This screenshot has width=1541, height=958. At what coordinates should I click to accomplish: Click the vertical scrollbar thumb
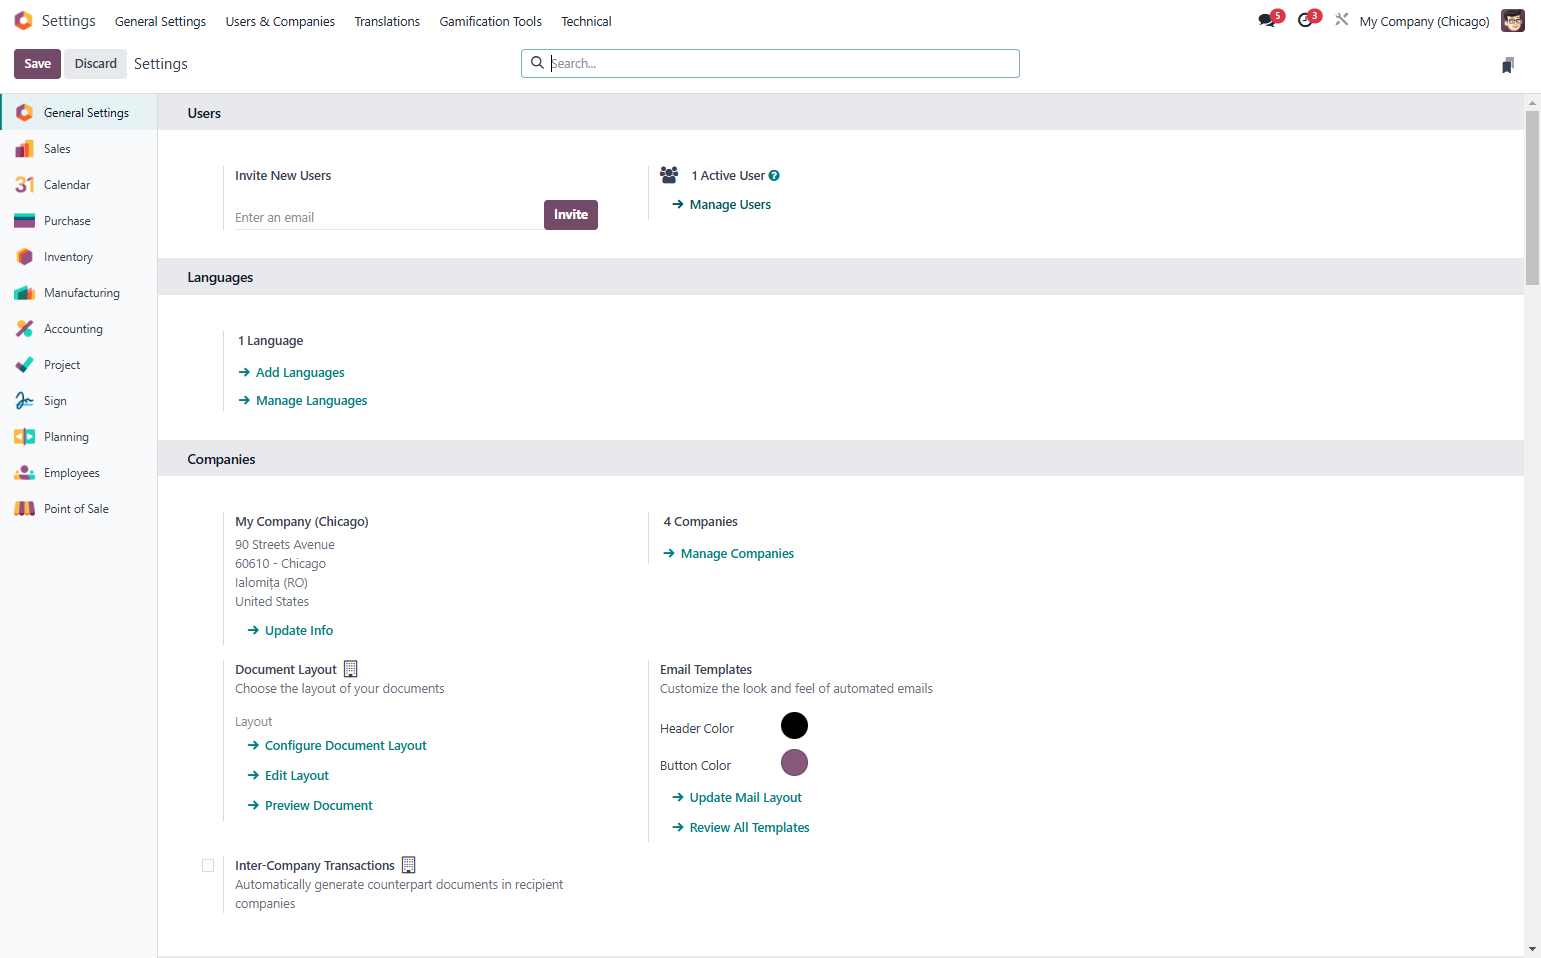1532,197
